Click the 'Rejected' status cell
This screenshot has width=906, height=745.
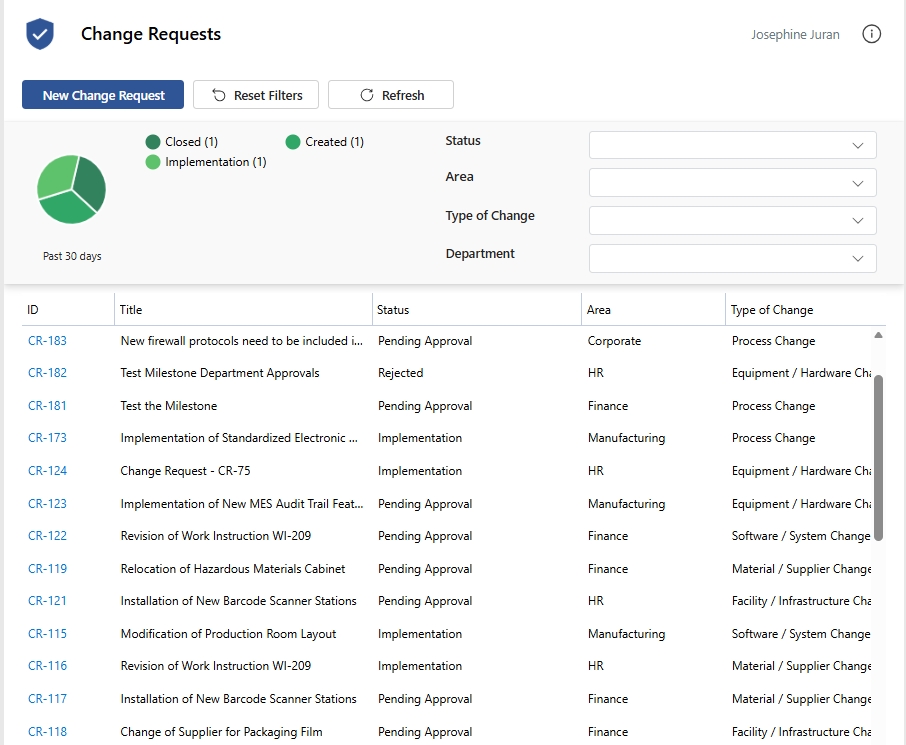coord(400,373)
